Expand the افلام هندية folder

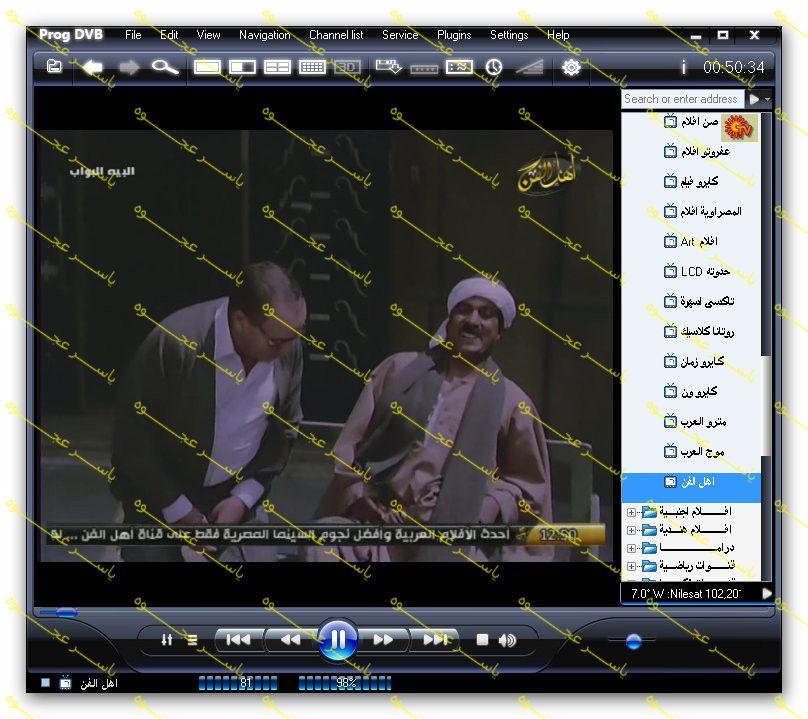(631, 530)
